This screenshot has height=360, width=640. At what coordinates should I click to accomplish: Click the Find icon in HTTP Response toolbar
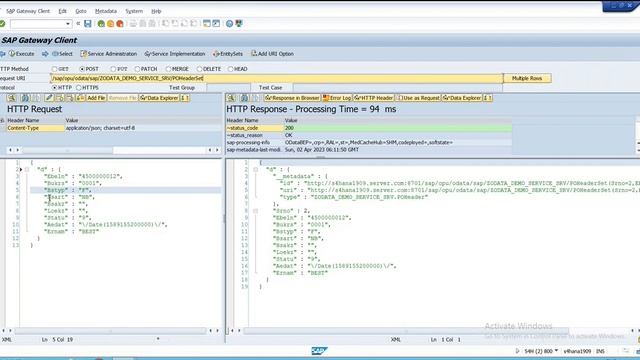point(231,98)
